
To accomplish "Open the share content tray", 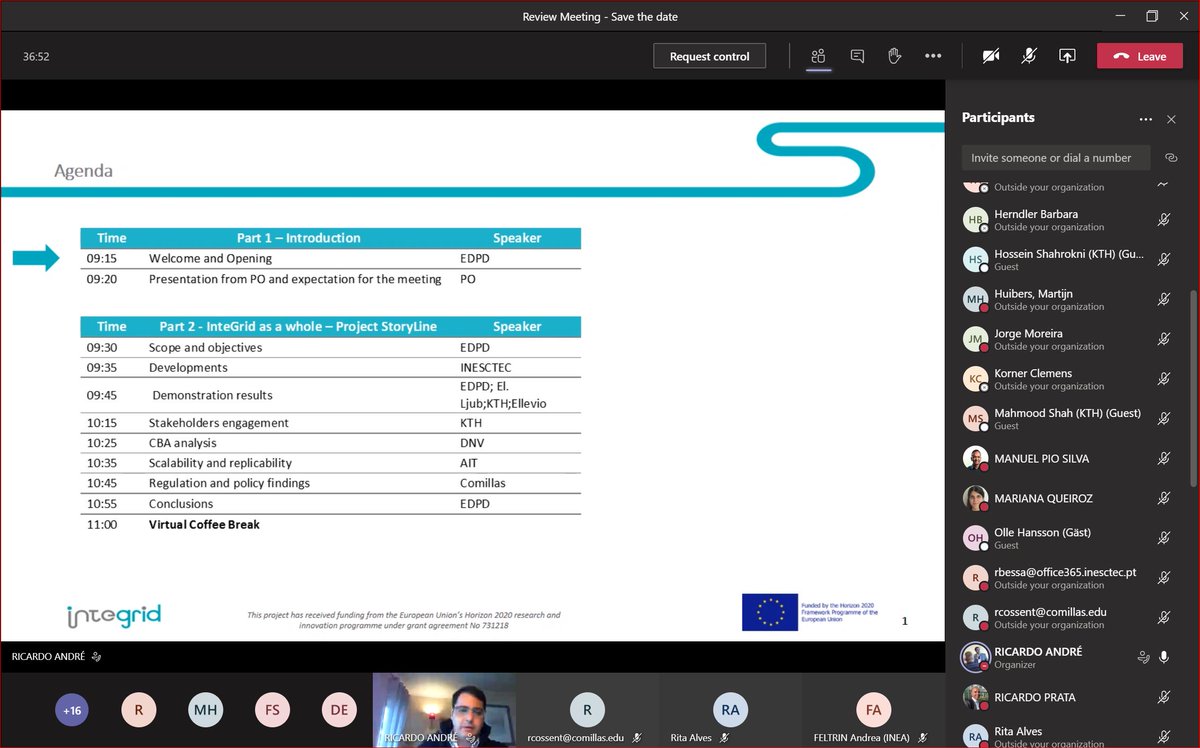I will (1067, 56).
